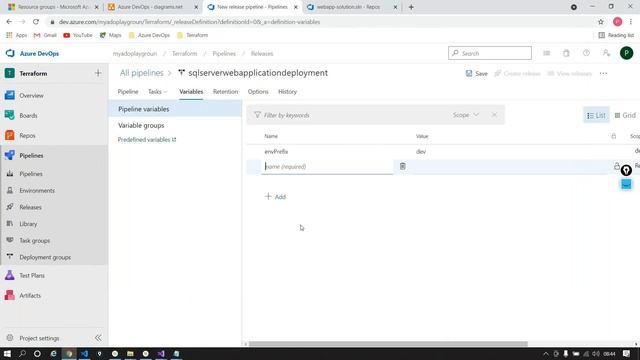Screen dimensions: 640x360
Task: Switch to webapp-solution.sln Repos browser tab
Action: (348, 7)
